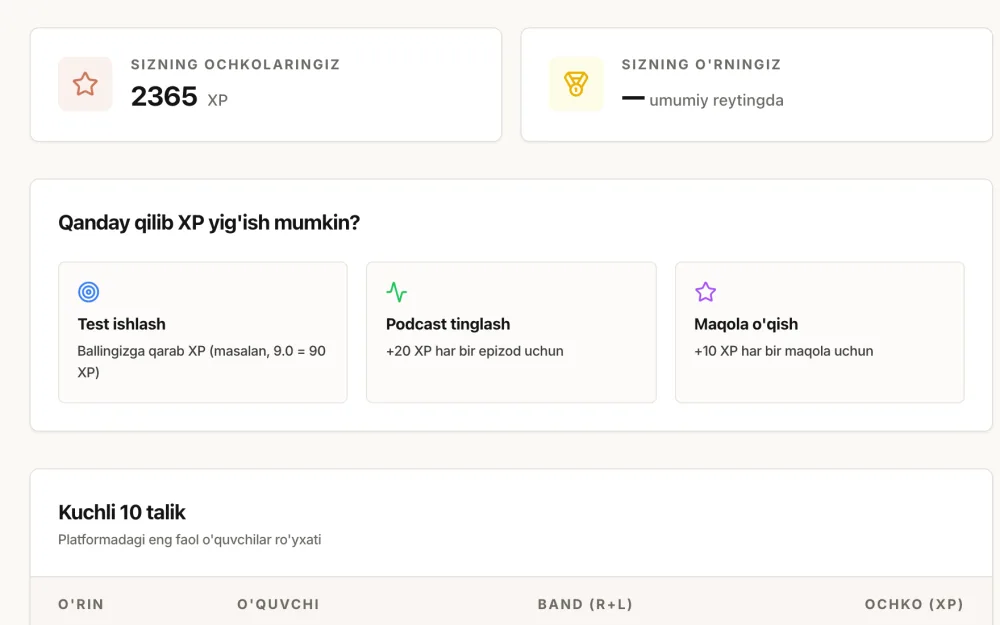Select the Maqola o'qish card title
Image resolution: width=1000 pixels, height=625 pixels.
tap(746, 324)
